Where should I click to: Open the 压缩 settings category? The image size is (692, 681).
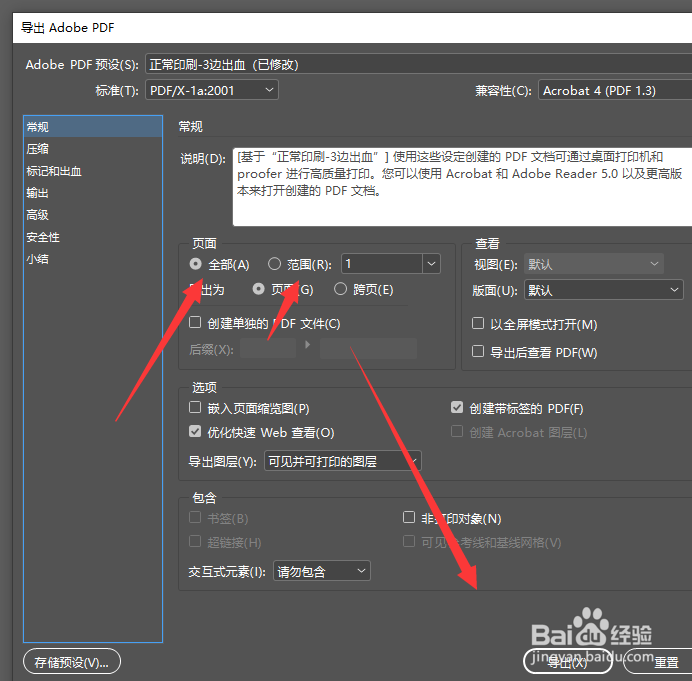(93, 149)
